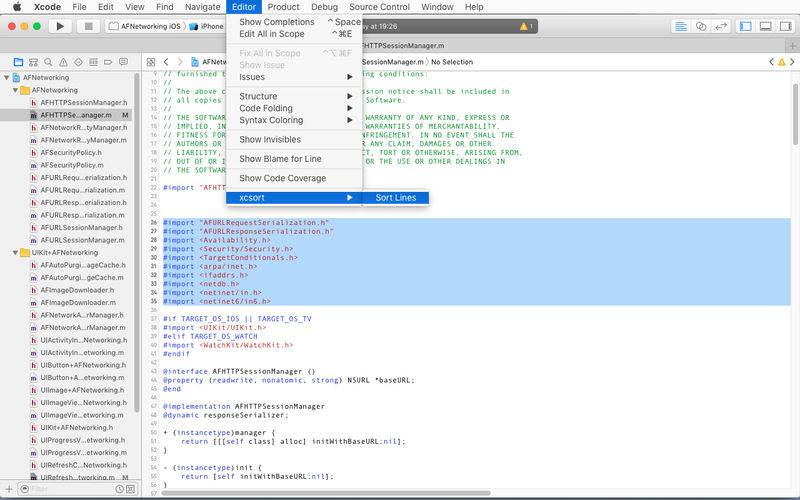Open the Breakpoint navigator icon

tap(108, 62)
